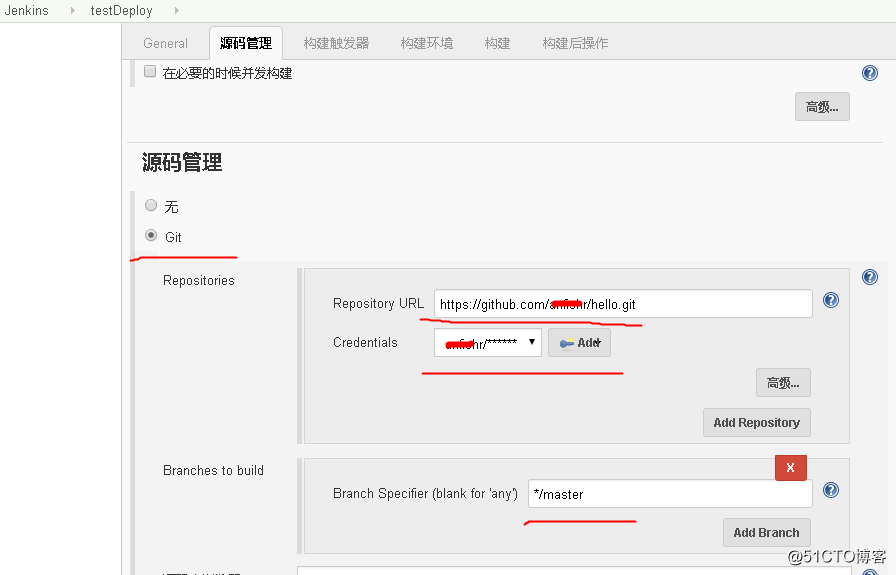Screen dimensions: 896x575
Task: Switch to the 构建后操作 tab
Action: [x=575, y=43]
